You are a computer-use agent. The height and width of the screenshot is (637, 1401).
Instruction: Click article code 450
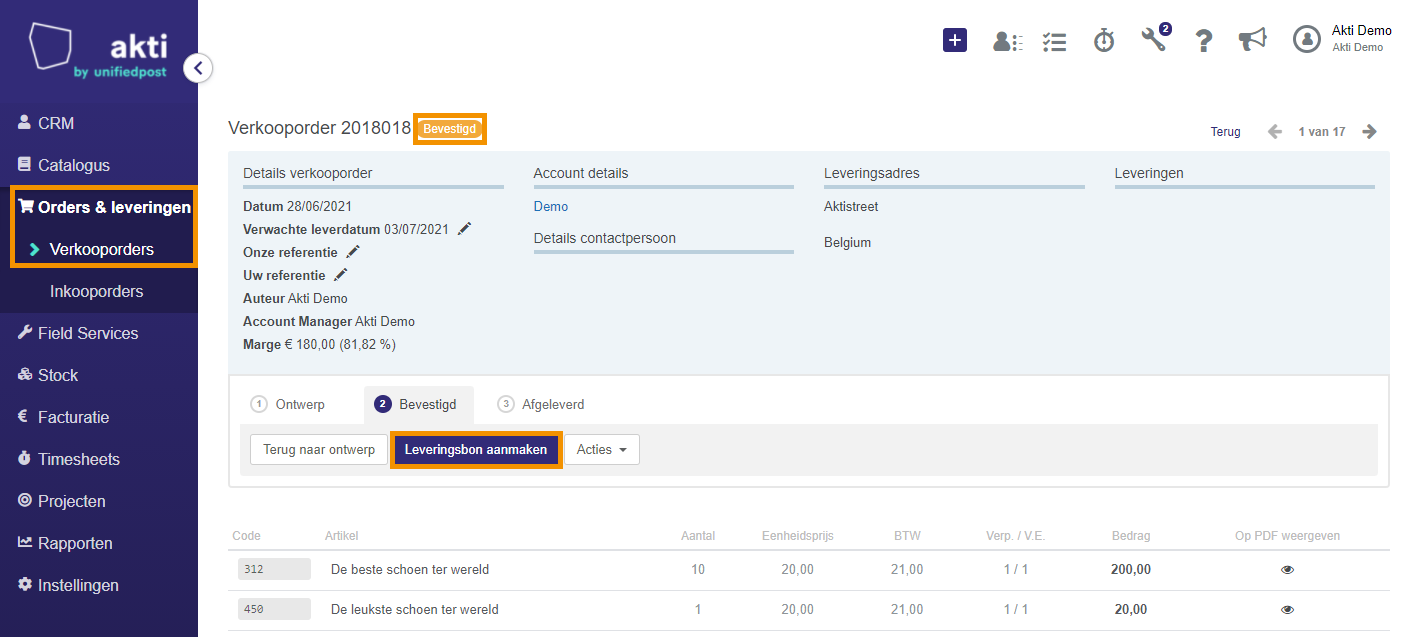pyautogui.click(x=274, y=609)
